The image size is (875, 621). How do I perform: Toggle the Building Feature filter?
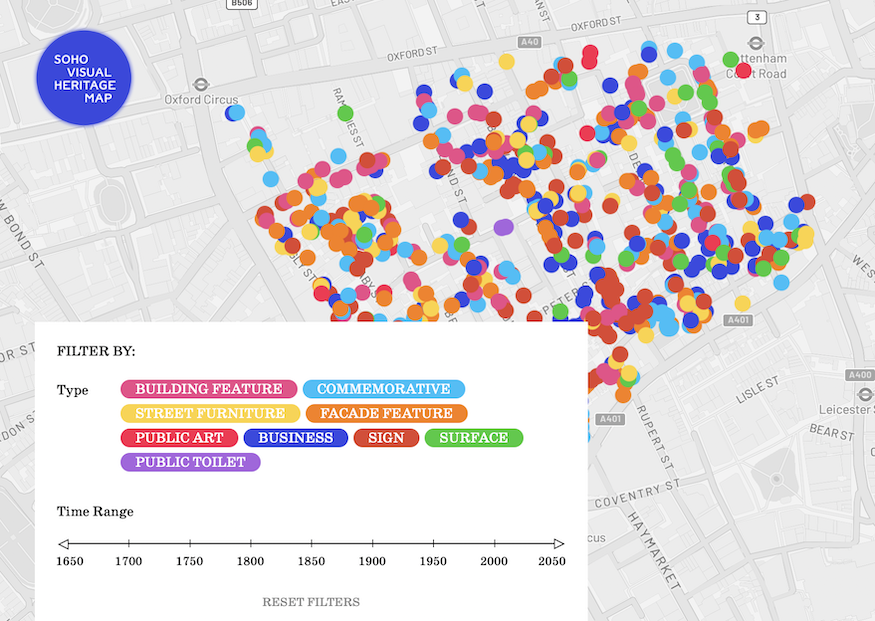click(x=209, y=389)
